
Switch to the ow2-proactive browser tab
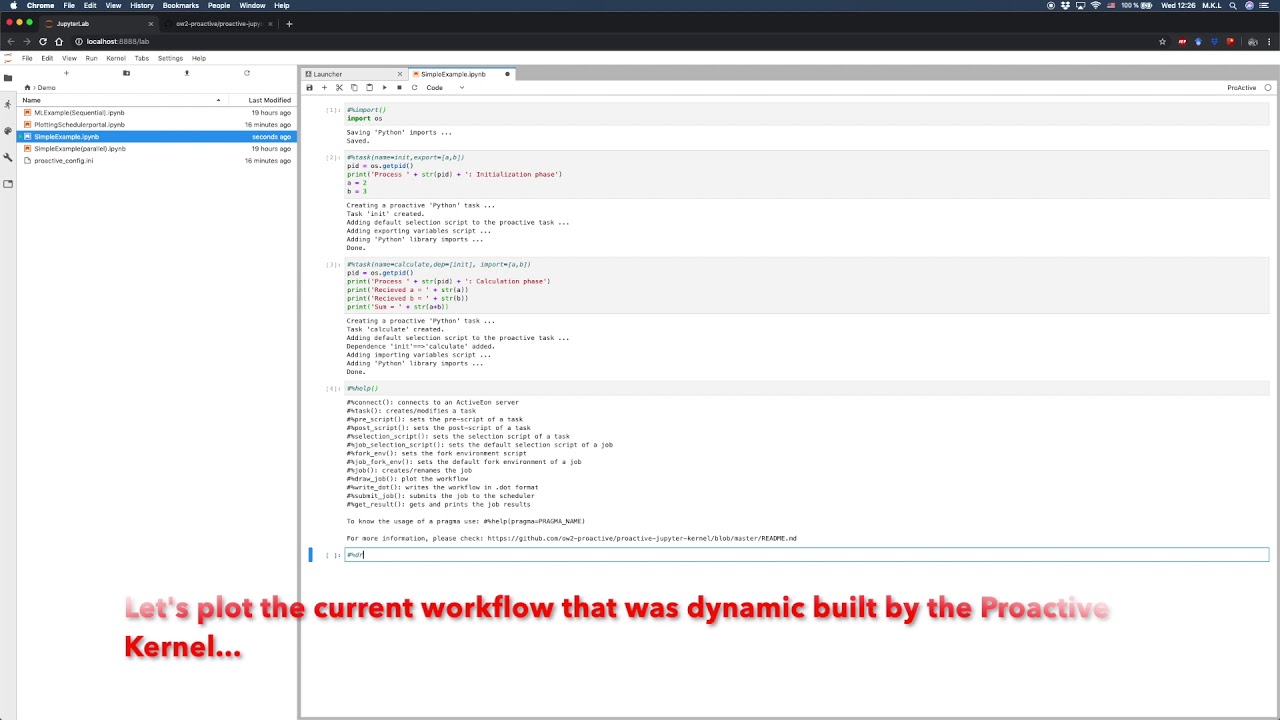point(218,23)
